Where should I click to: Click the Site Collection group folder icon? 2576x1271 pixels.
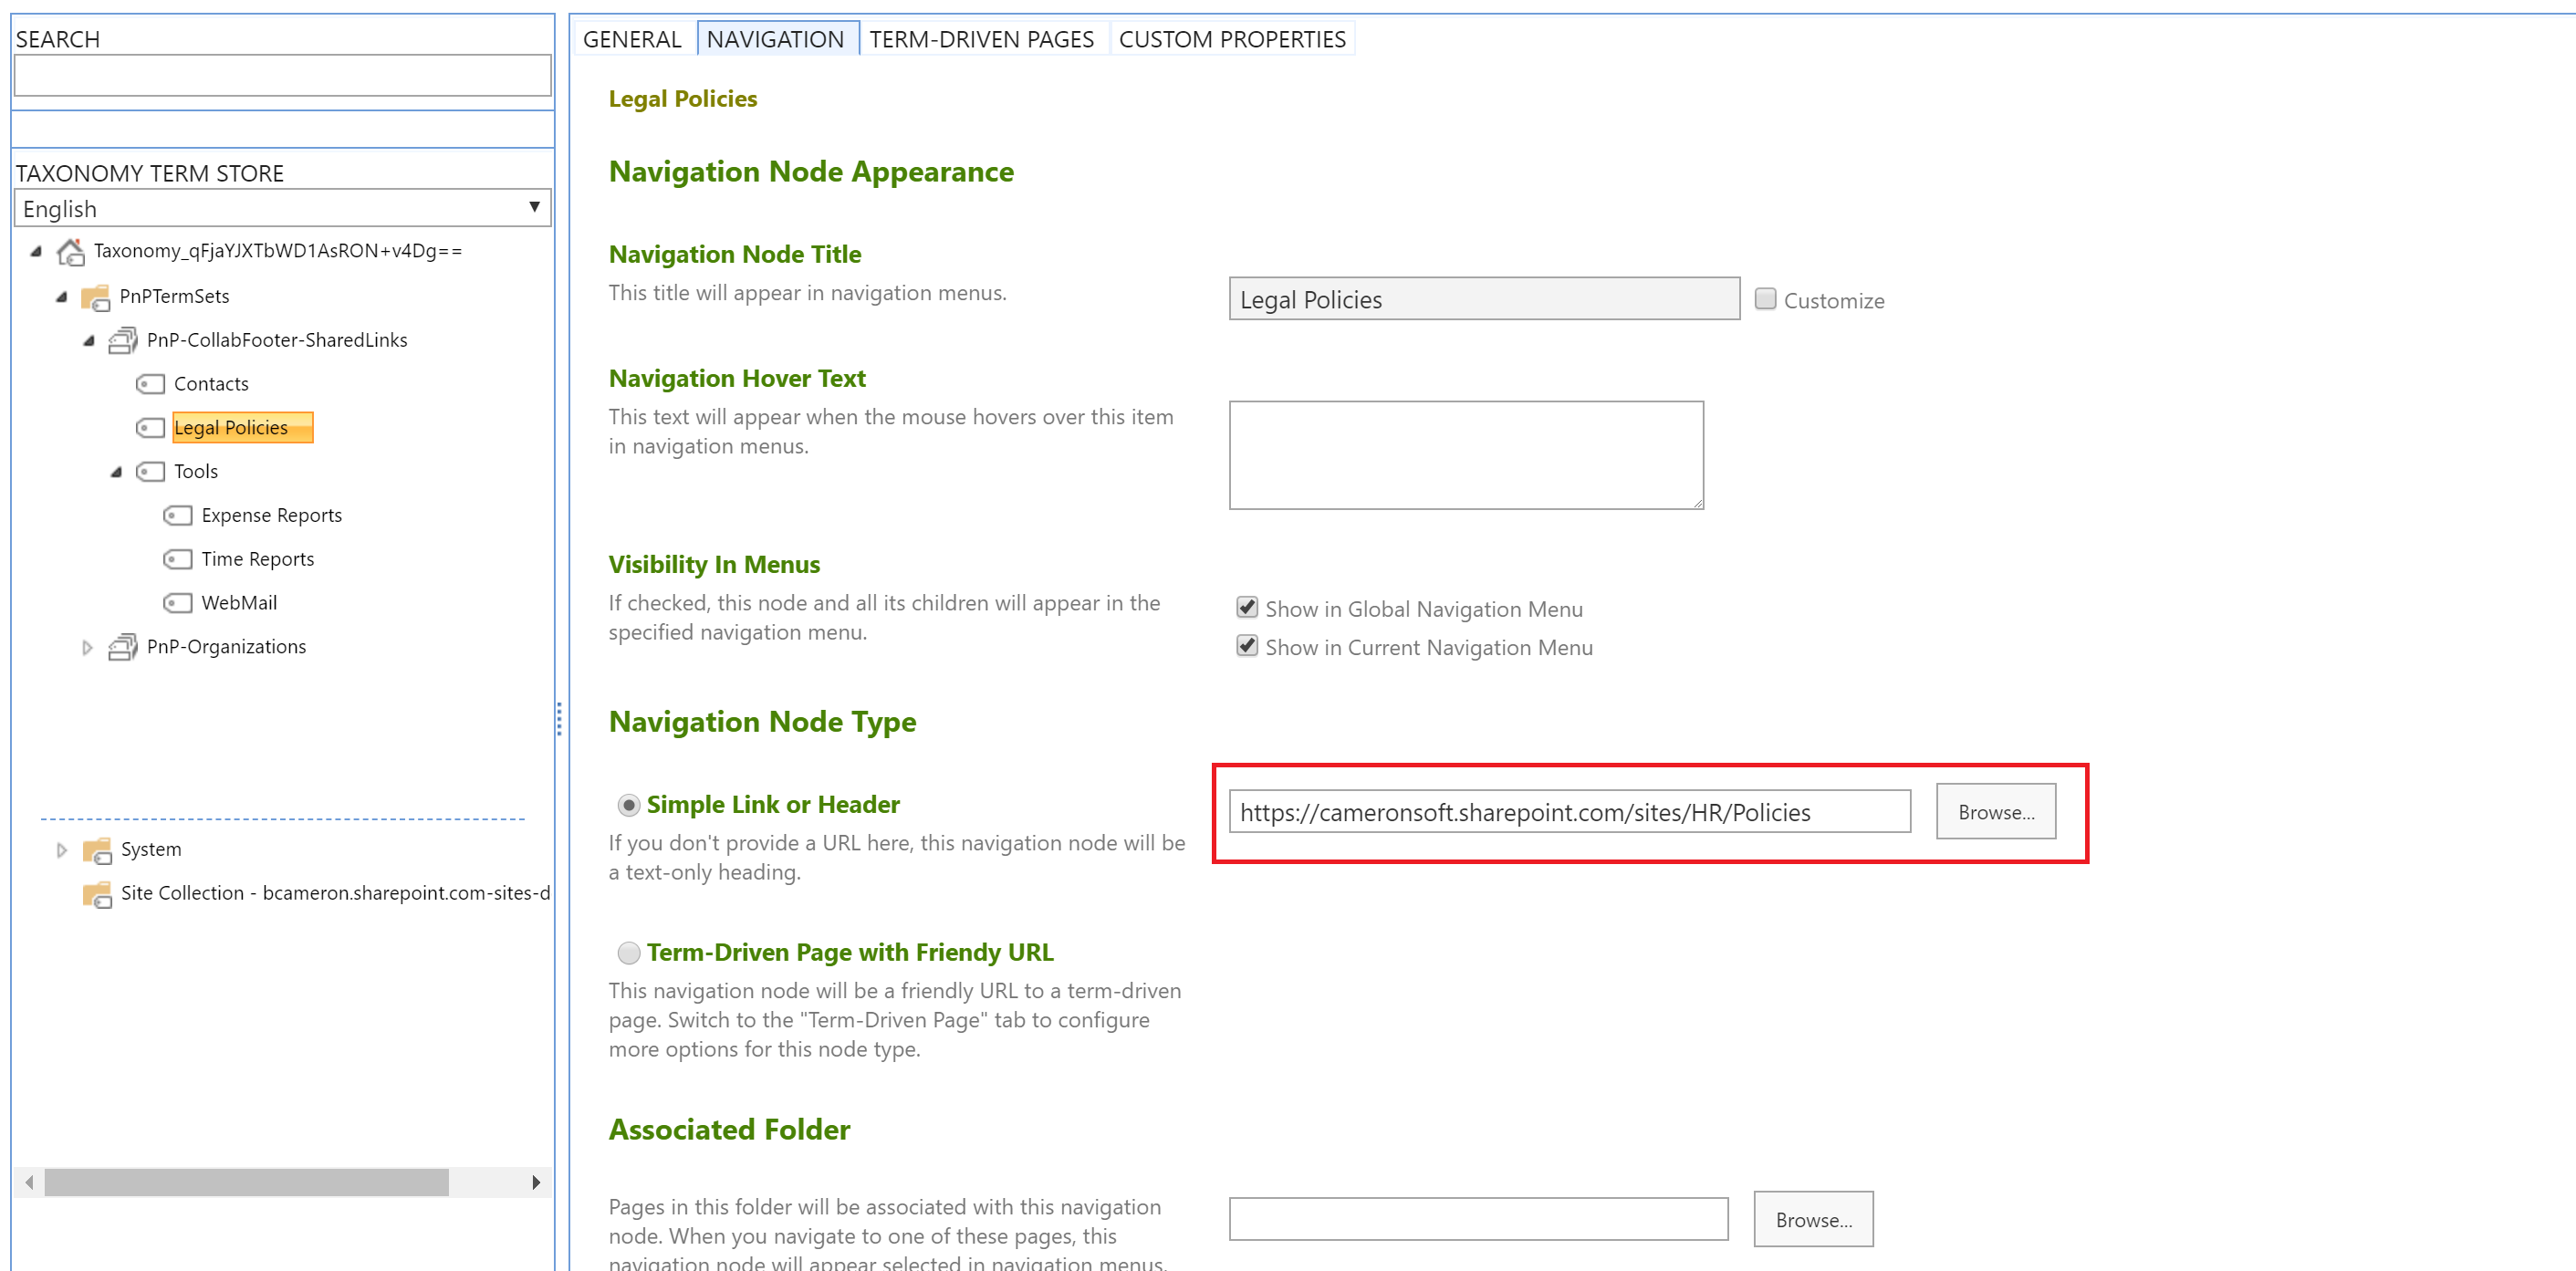97,894
